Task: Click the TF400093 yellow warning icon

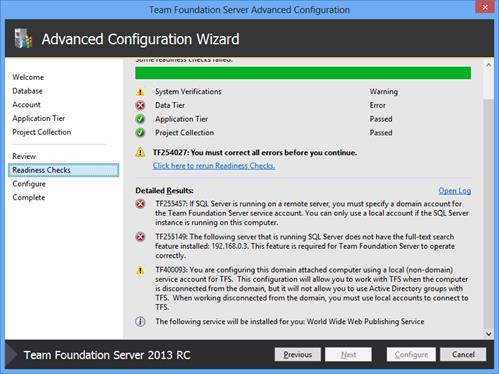Action: 140,270
